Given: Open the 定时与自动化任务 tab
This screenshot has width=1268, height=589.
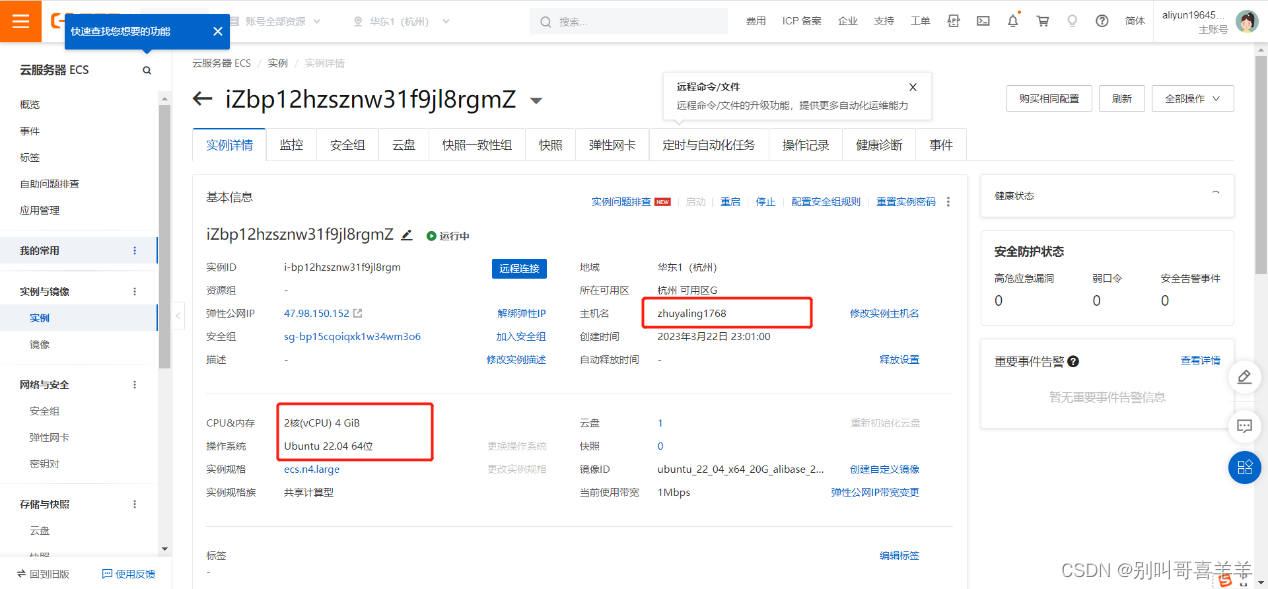Looking at the screenshot, I should point(709,145).
